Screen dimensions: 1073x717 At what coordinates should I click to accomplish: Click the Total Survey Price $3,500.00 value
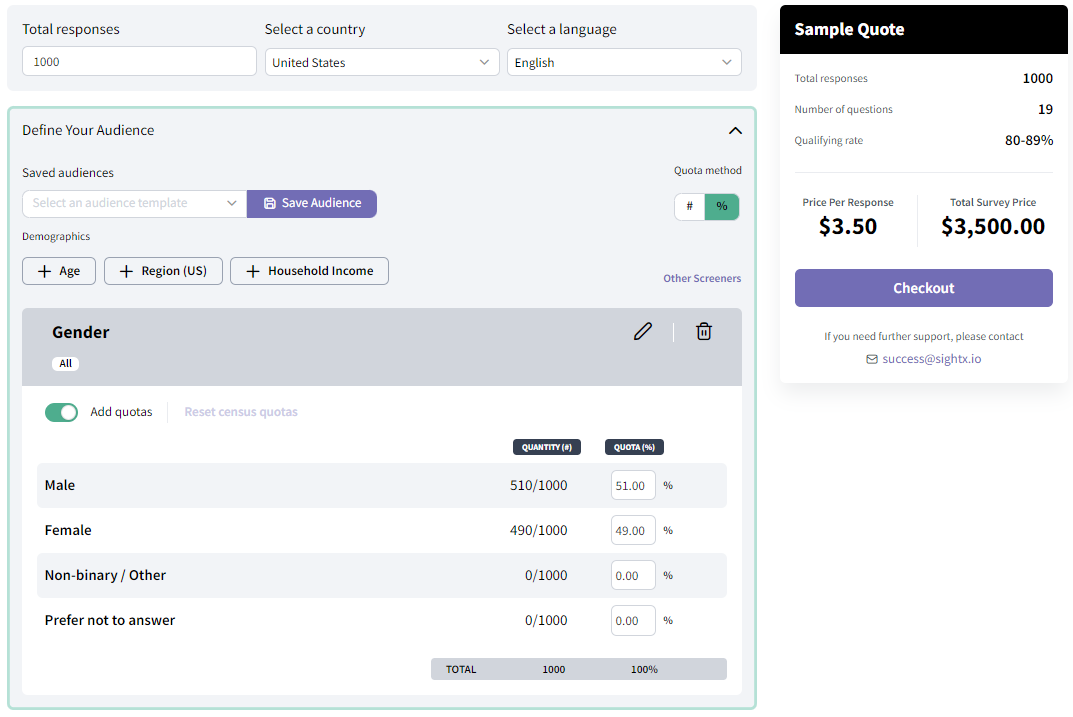[x=993, y=226]
